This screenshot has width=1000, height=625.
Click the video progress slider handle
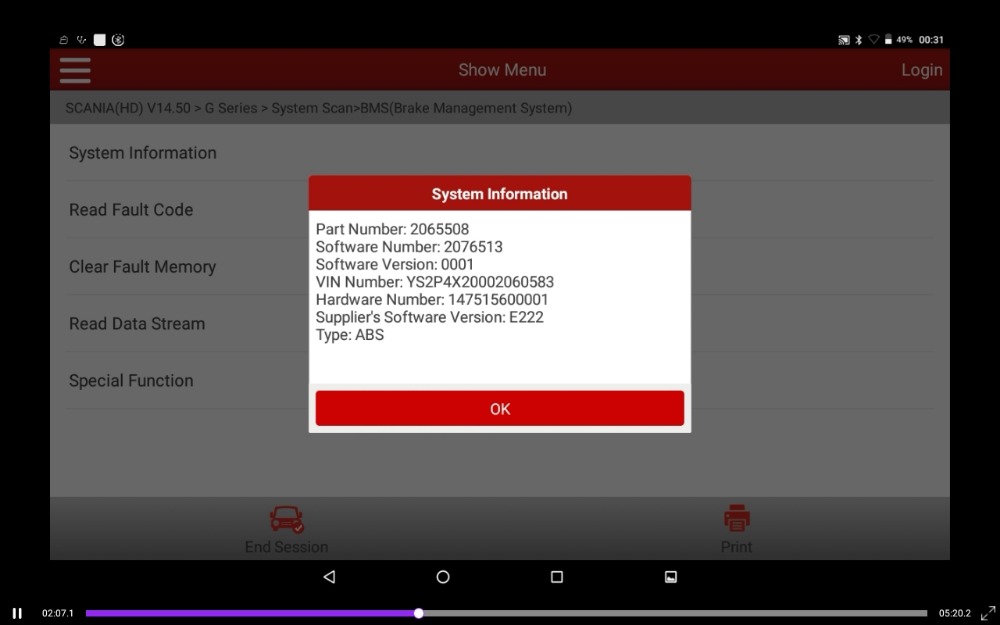(418, 613)
